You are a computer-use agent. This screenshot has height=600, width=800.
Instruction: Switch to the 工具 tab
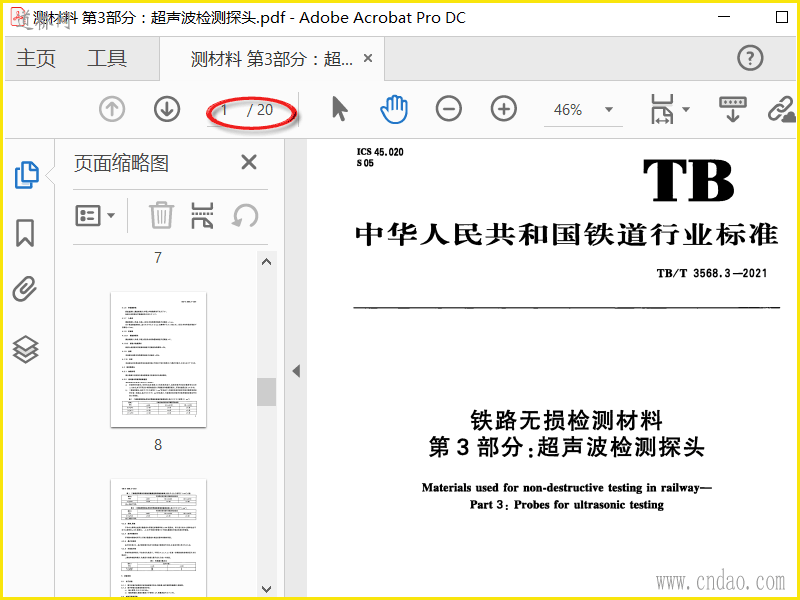click(x=107, y=58)
